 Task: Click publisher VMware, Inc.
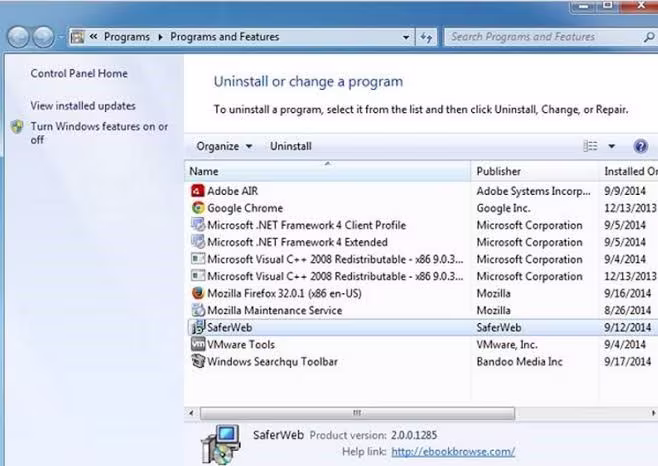pos(507,345)
